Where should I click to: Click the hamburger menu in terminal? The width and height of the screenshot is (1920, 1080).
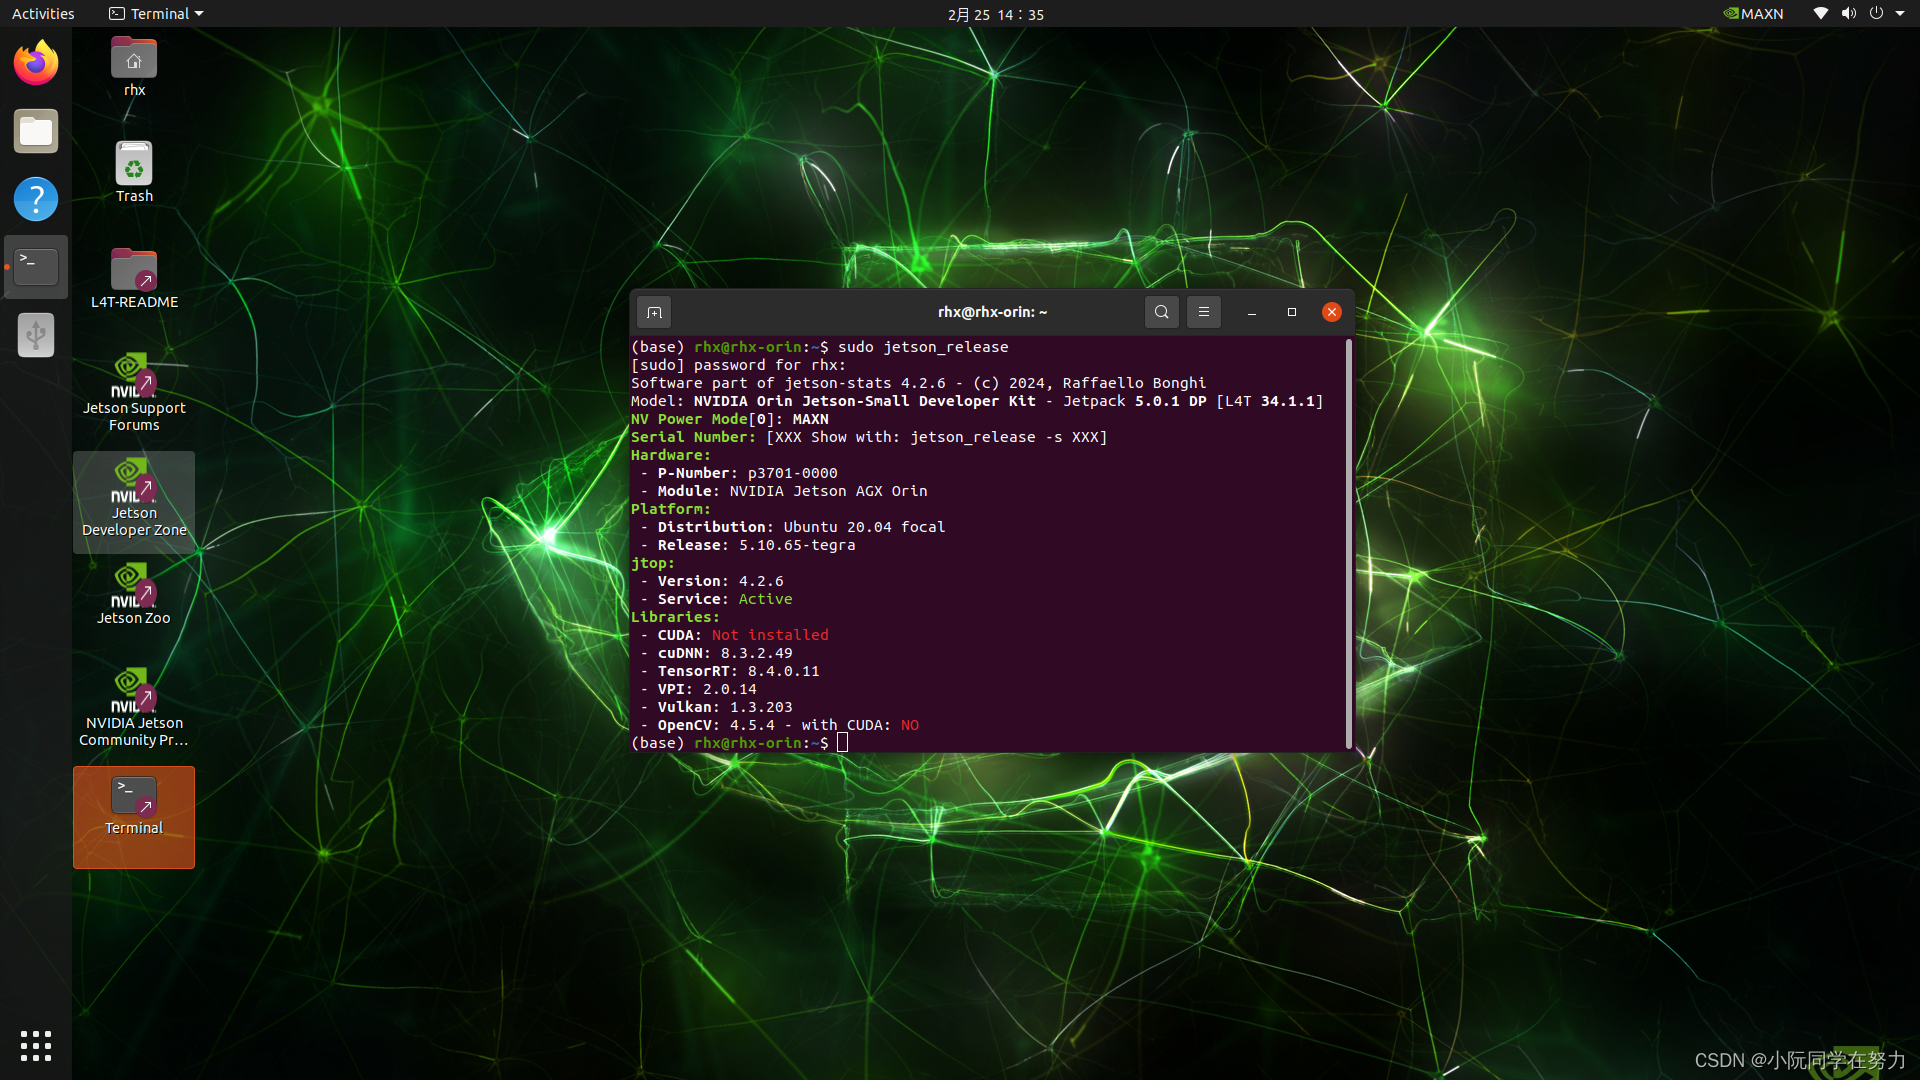pos(1203,313)
